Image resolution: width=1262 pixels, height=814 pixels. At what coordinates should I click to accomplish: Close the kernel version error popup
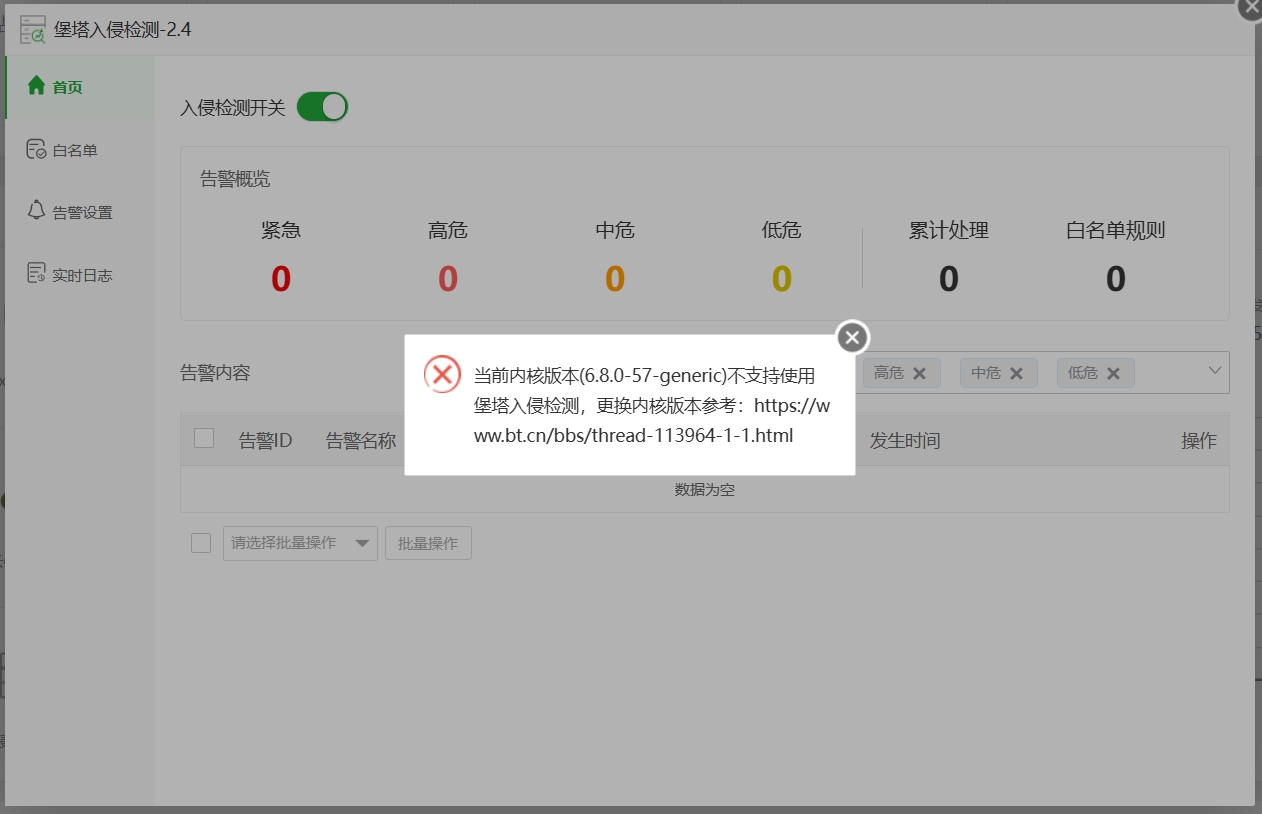(852, 338)
